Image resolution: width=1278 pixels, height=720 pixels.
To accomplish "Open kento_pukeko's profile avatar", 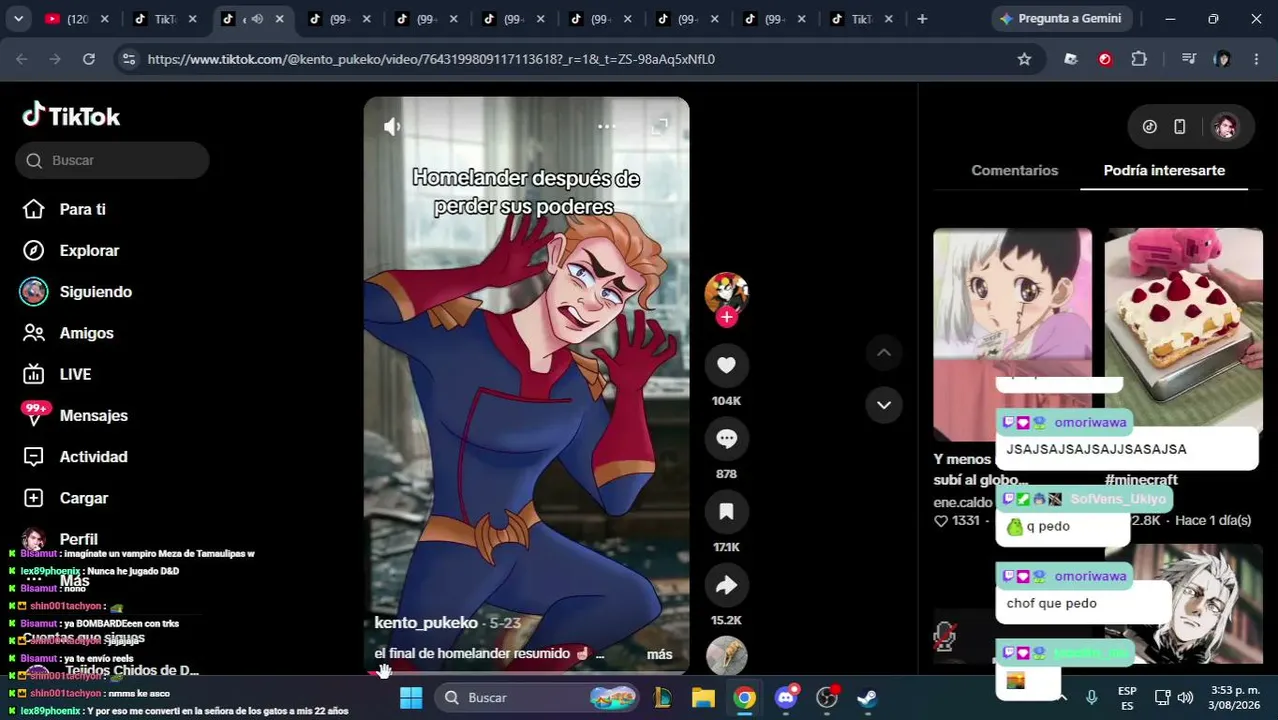I will coord(727,292).
